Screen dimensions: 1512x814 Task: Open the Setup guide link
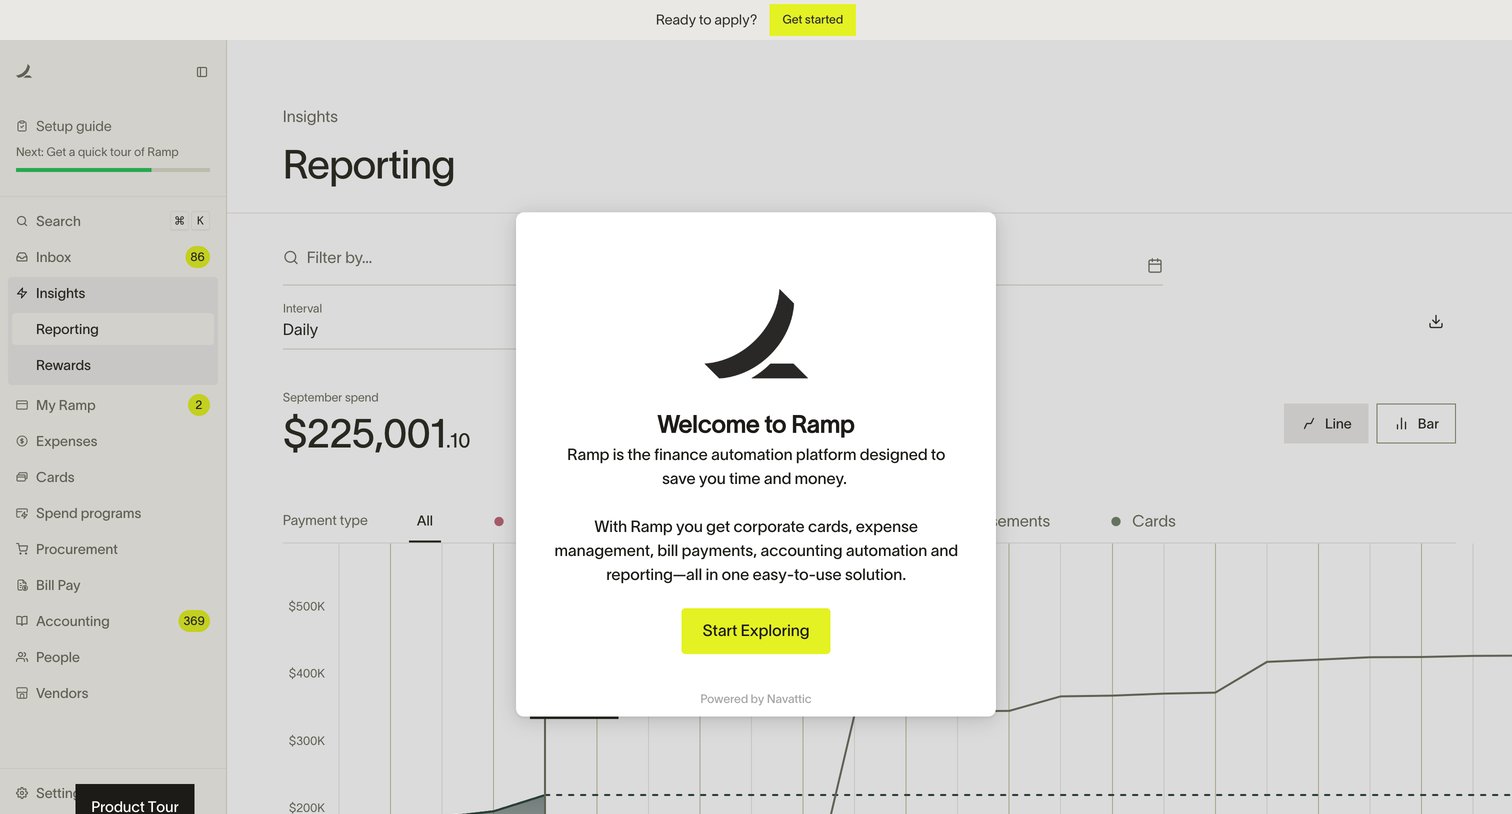click(73, 126)
